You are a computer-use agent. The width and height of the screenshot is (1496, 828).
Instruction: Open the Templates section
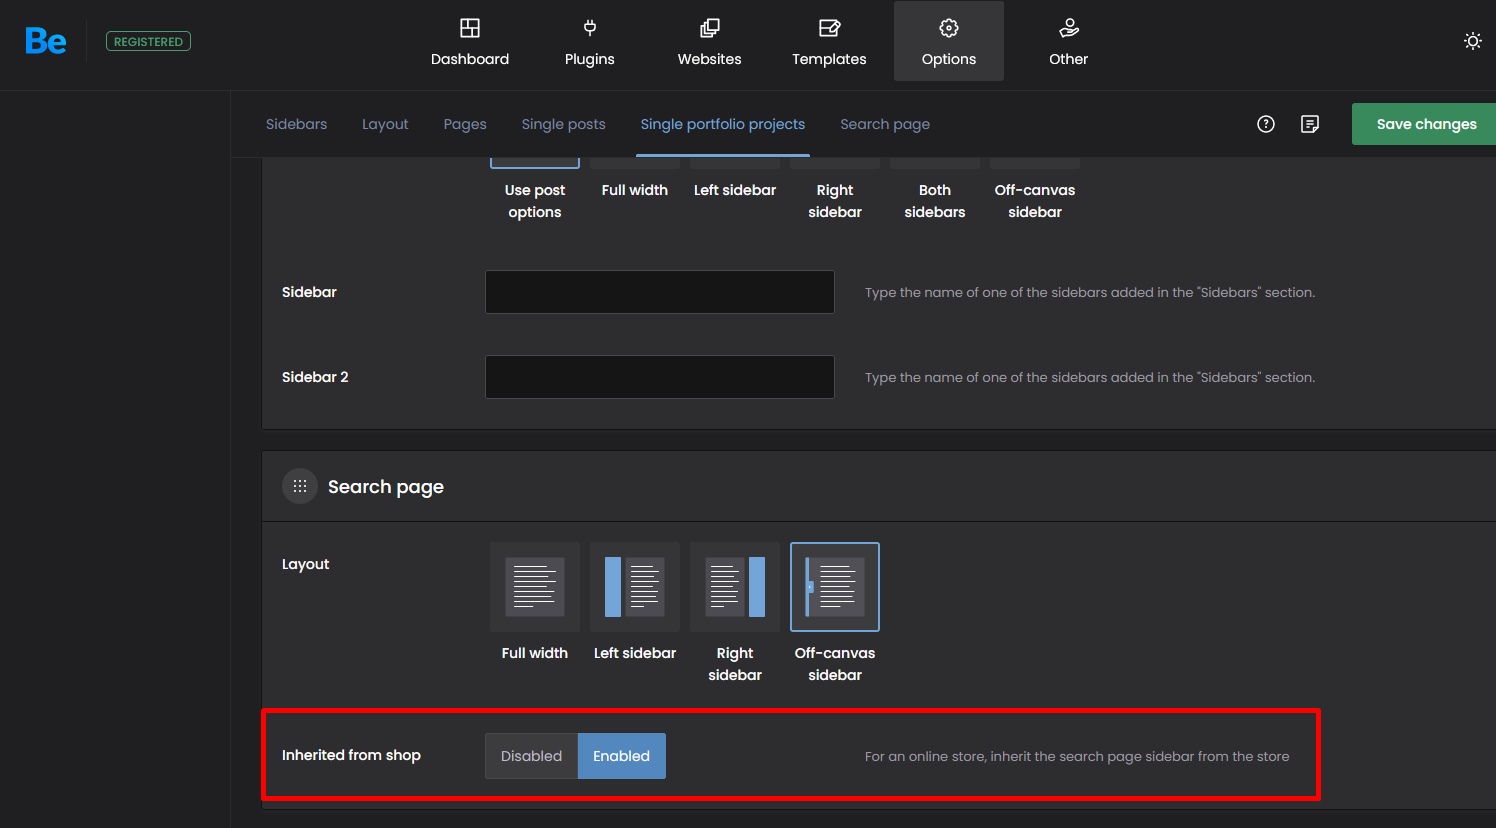(829, 41)
